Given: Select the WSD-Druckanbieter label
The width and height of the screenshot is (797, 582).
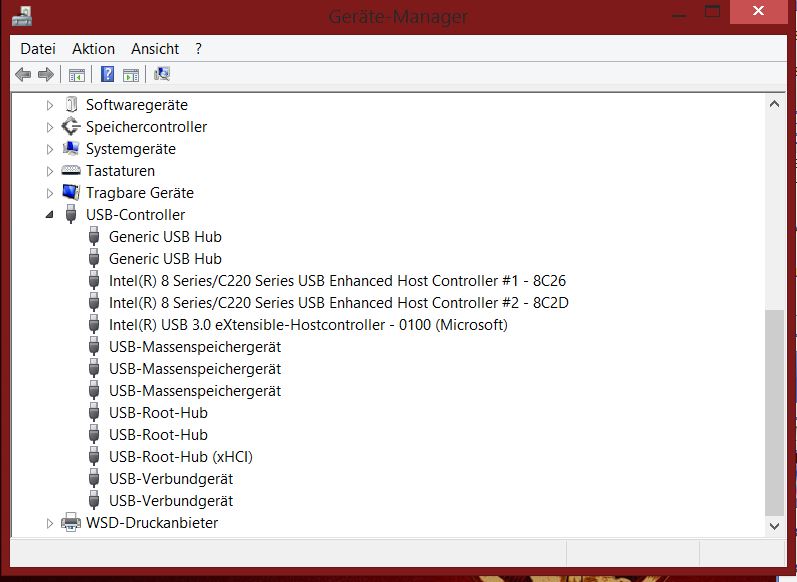Looking at the screenshot, I should (x=152, y=523).
